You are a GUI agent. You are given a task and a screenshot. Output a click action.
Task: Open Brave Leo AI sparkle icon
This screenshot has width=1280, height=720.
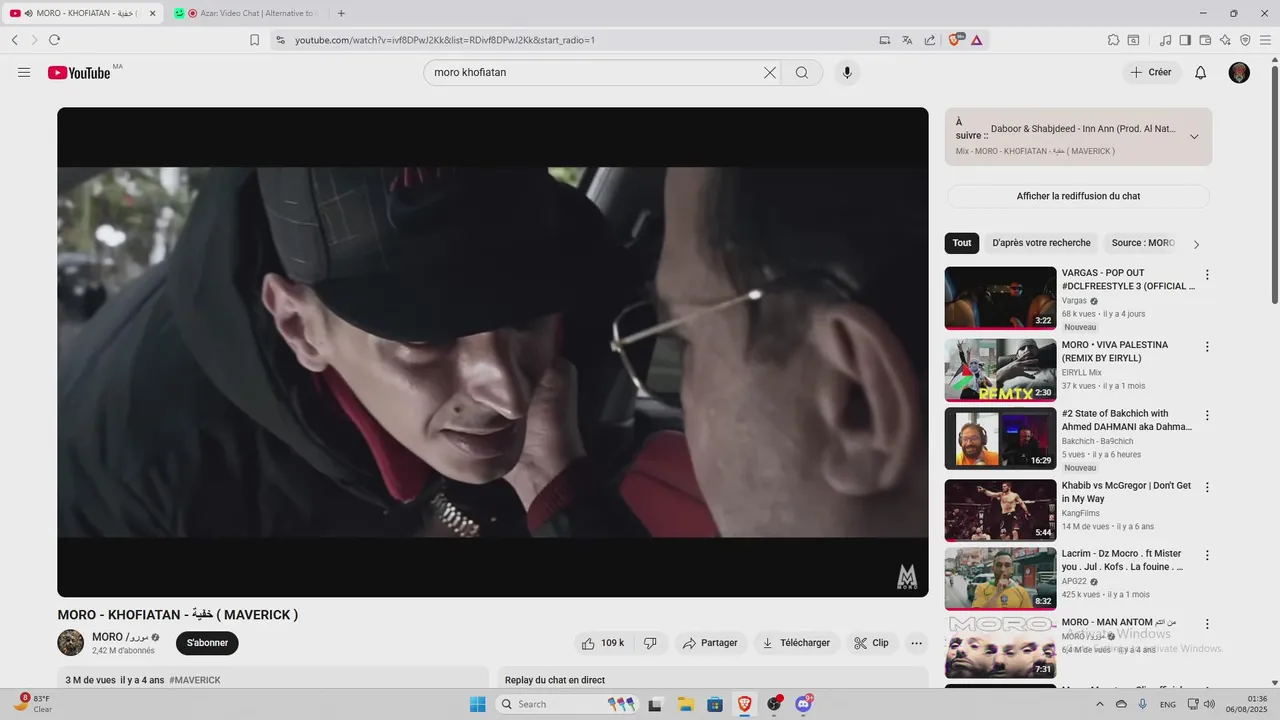pyautogui.click(x=1225, y=40)
